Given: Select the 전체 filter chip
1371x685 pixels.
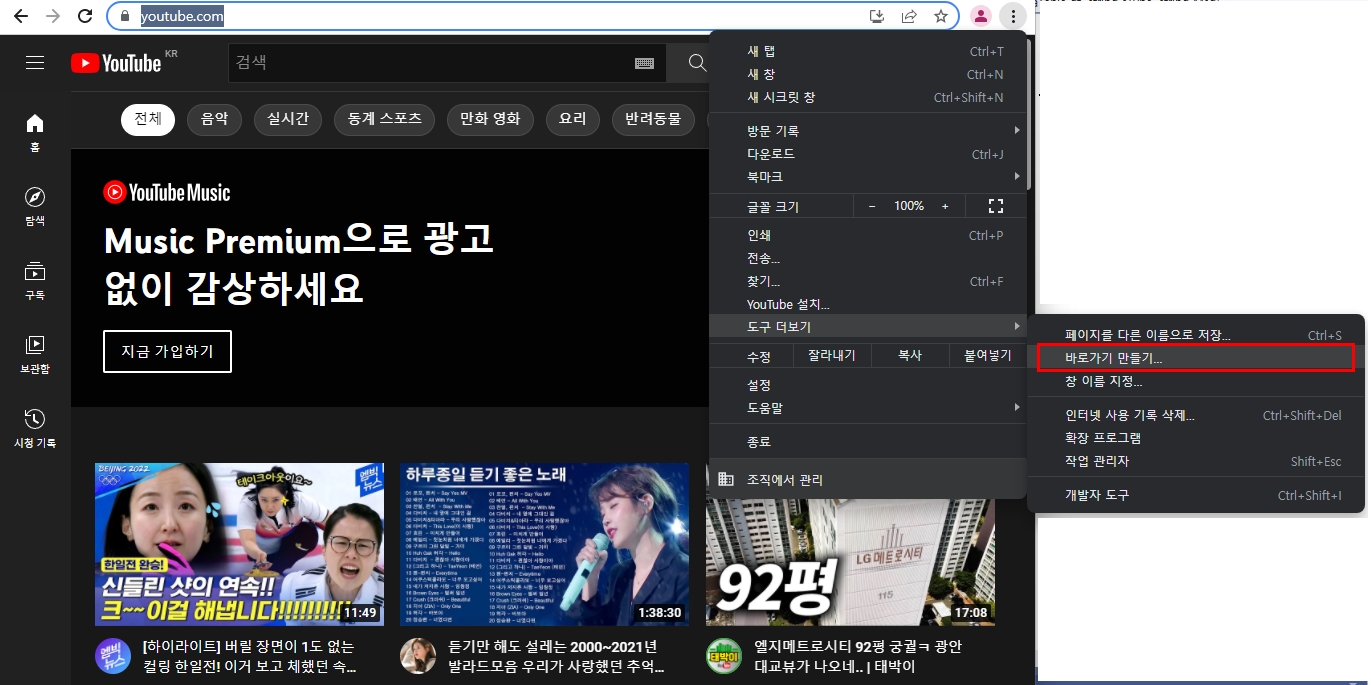Looking at the screenshot, I should point(148,119).
